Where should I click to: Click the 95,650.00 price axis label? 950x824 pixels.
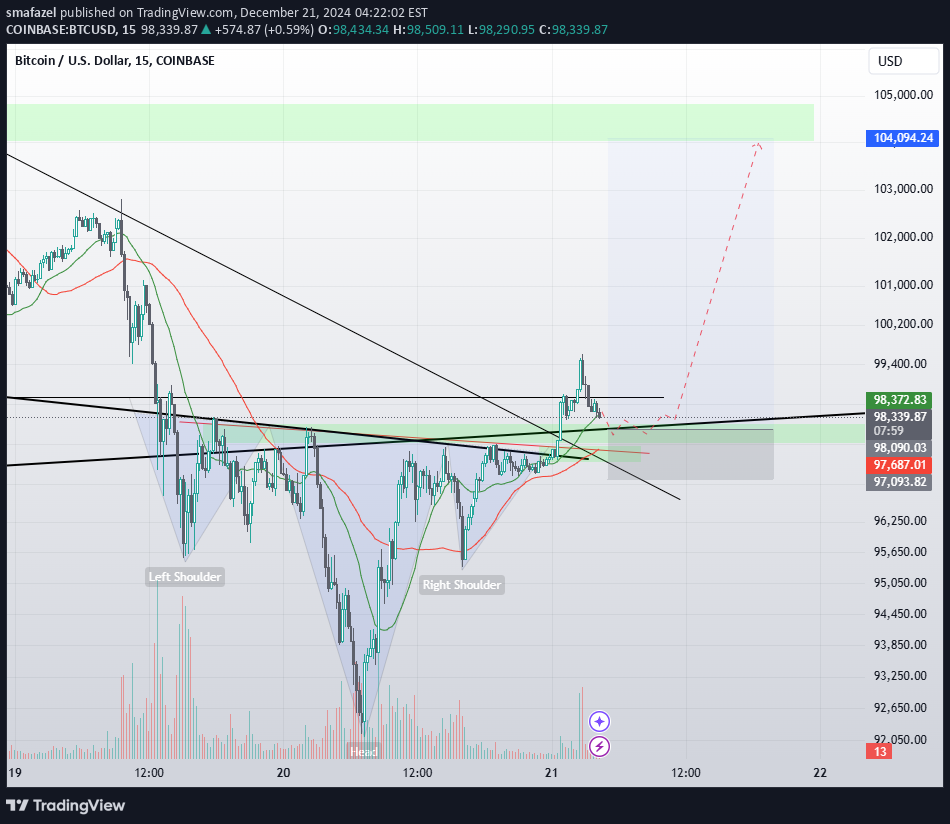(x=900, y=552)
